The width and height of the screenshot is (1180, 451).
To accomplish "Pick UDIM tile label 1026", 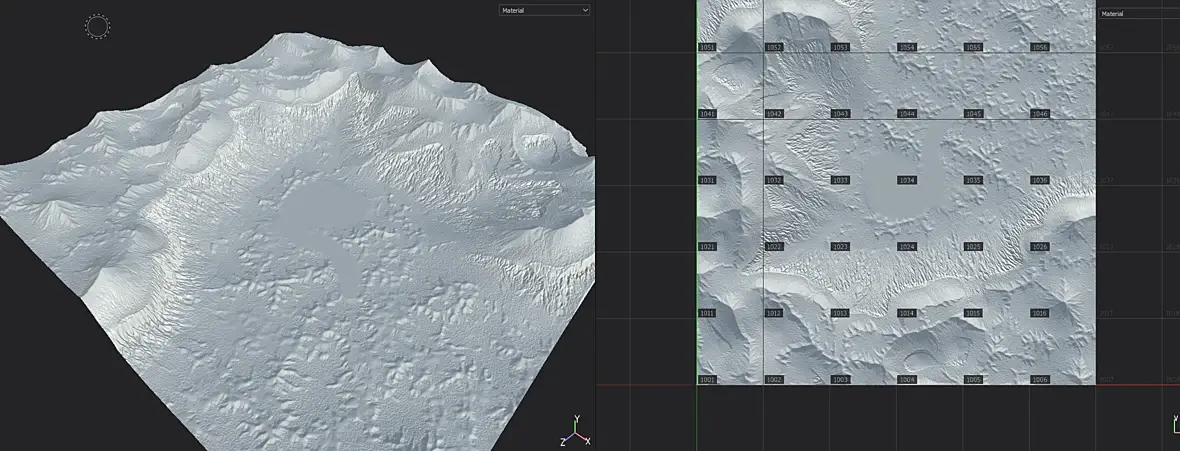I will point(1040,247).
